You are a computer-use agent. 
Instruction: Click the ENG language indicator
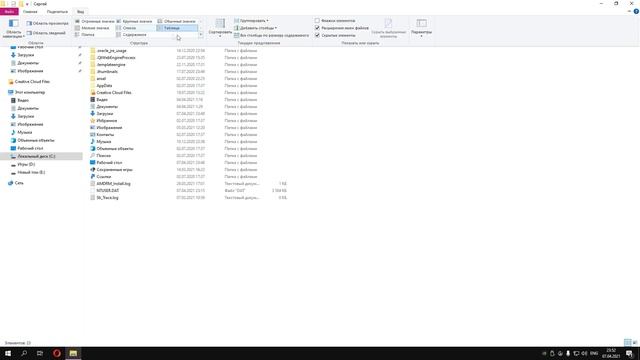pos(594,353)
